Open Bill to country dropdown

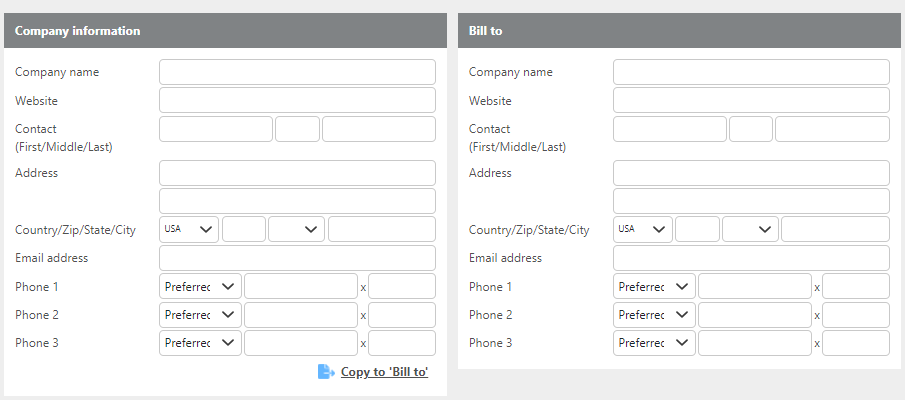(643, 229)
